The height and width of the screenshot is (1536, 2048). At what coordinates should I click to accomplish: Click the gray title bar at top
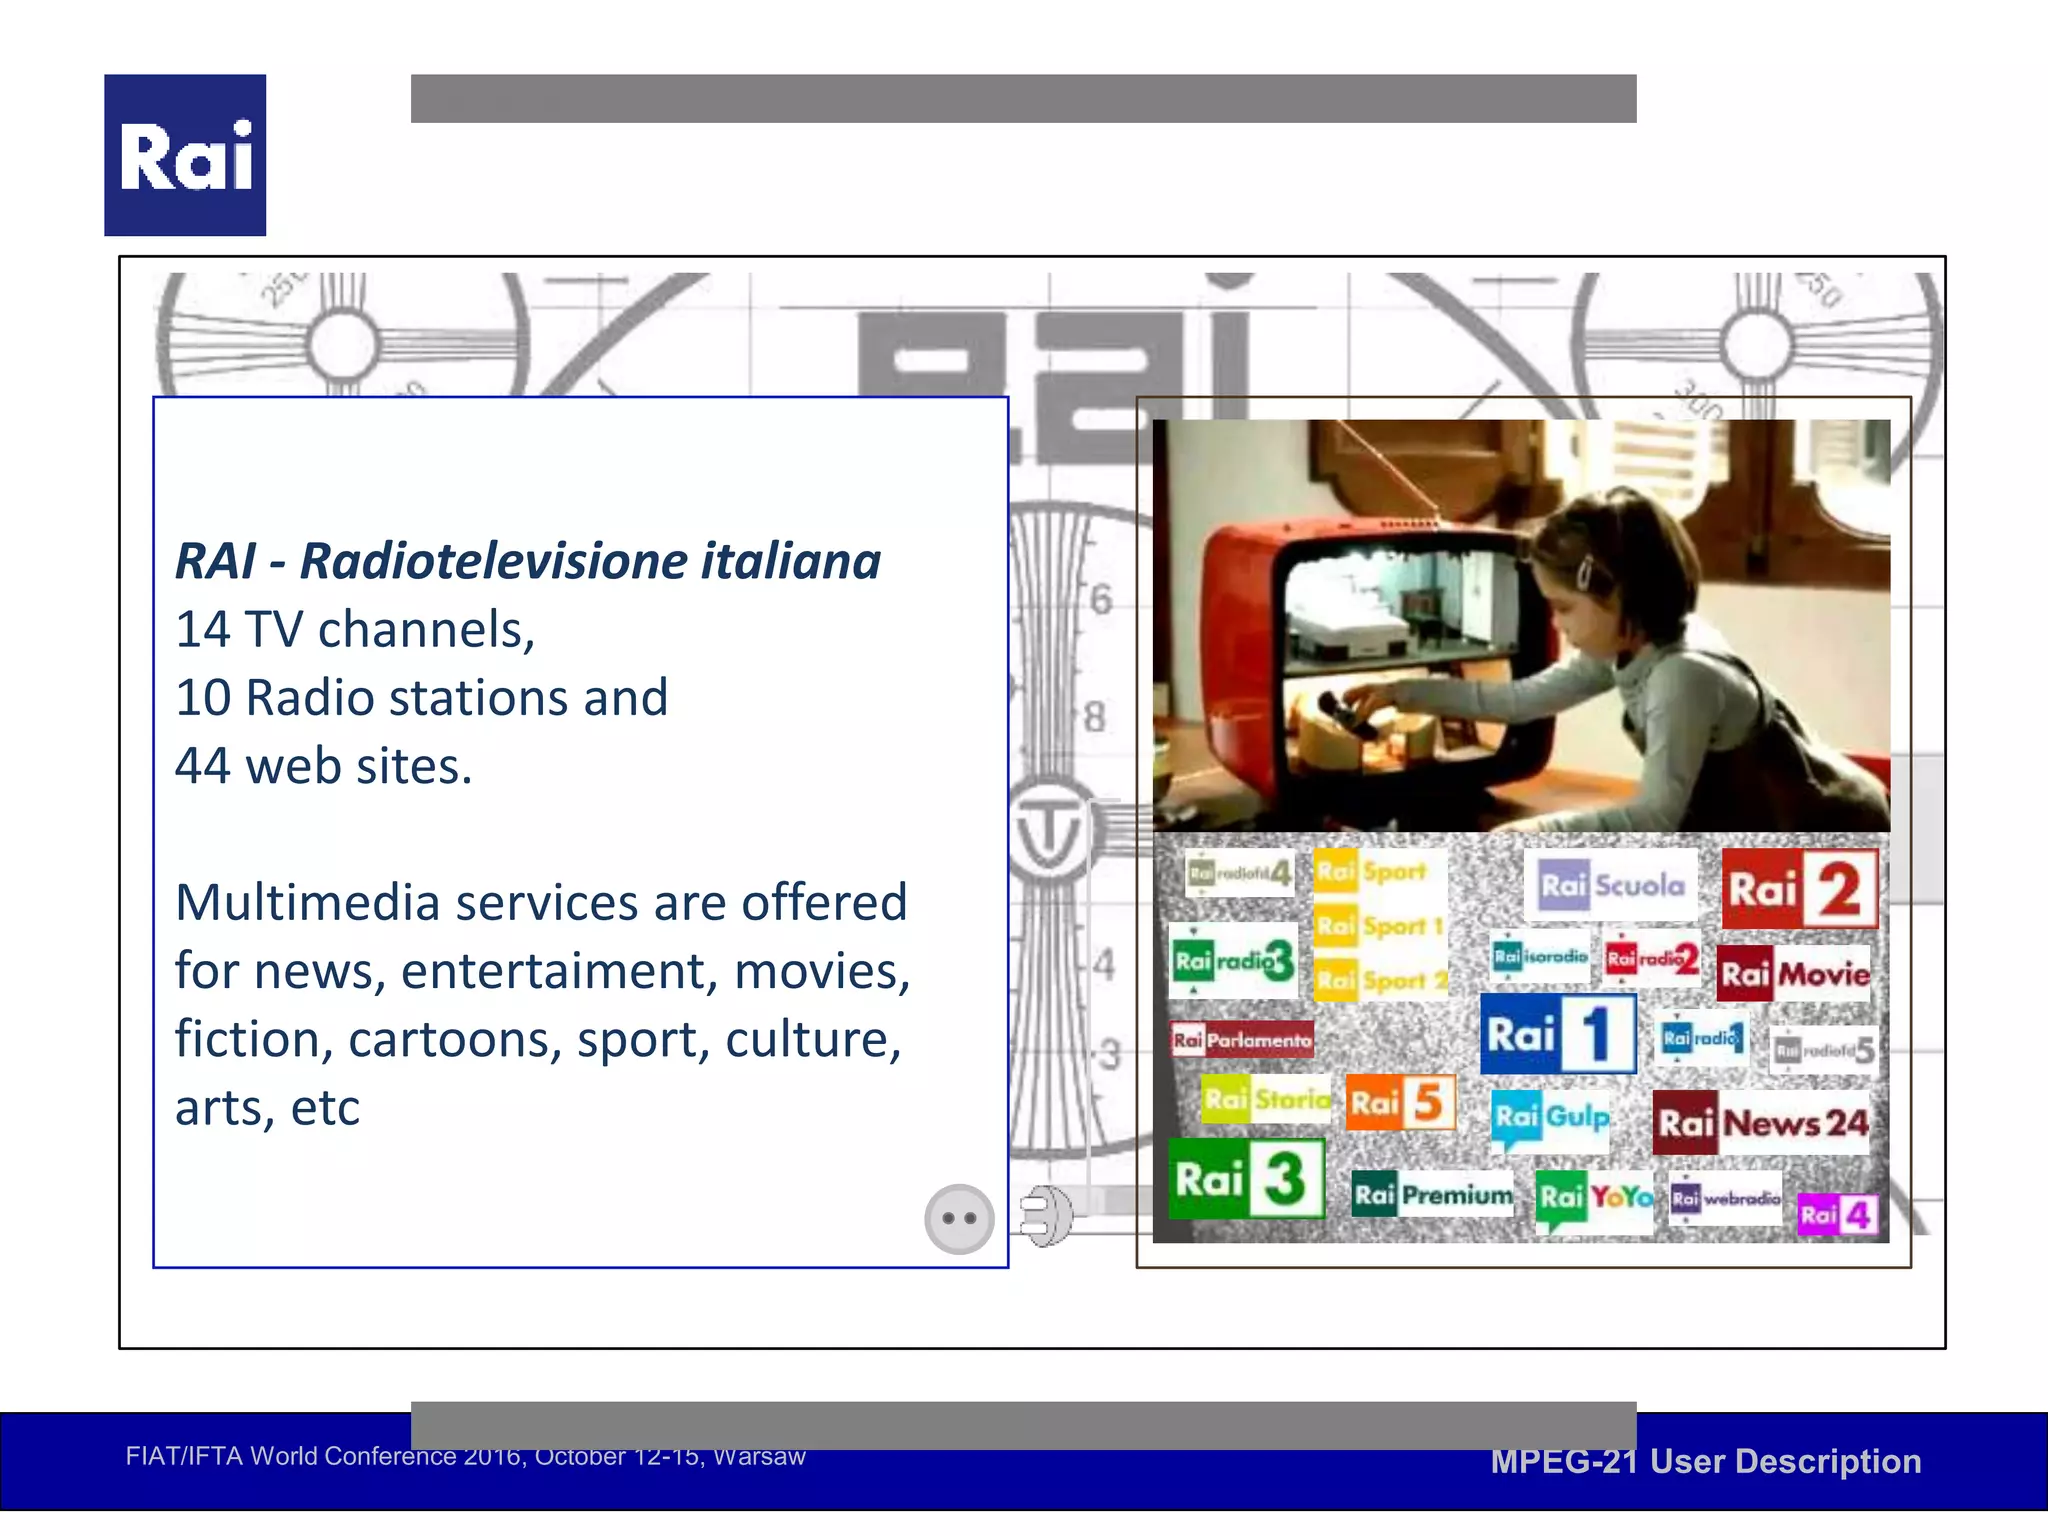[x=1023, y=98]
